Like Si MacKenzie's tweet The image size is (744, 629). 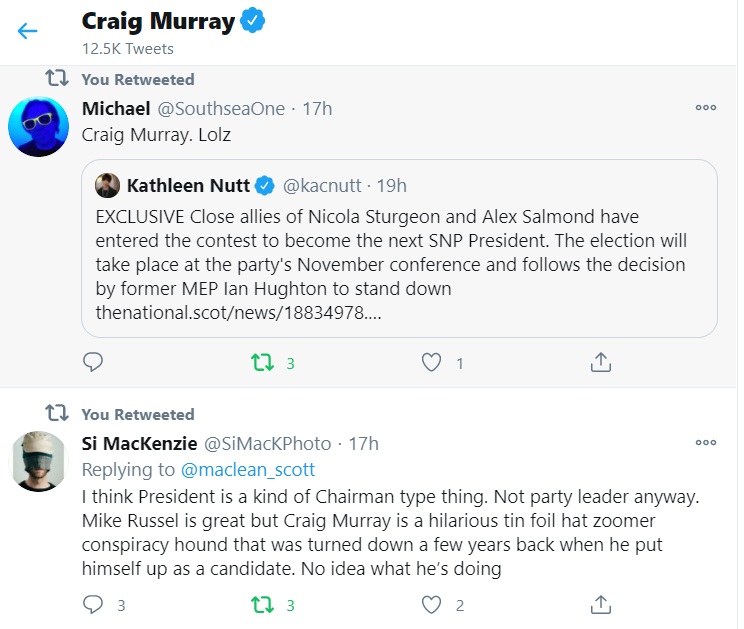pos(431,605)
